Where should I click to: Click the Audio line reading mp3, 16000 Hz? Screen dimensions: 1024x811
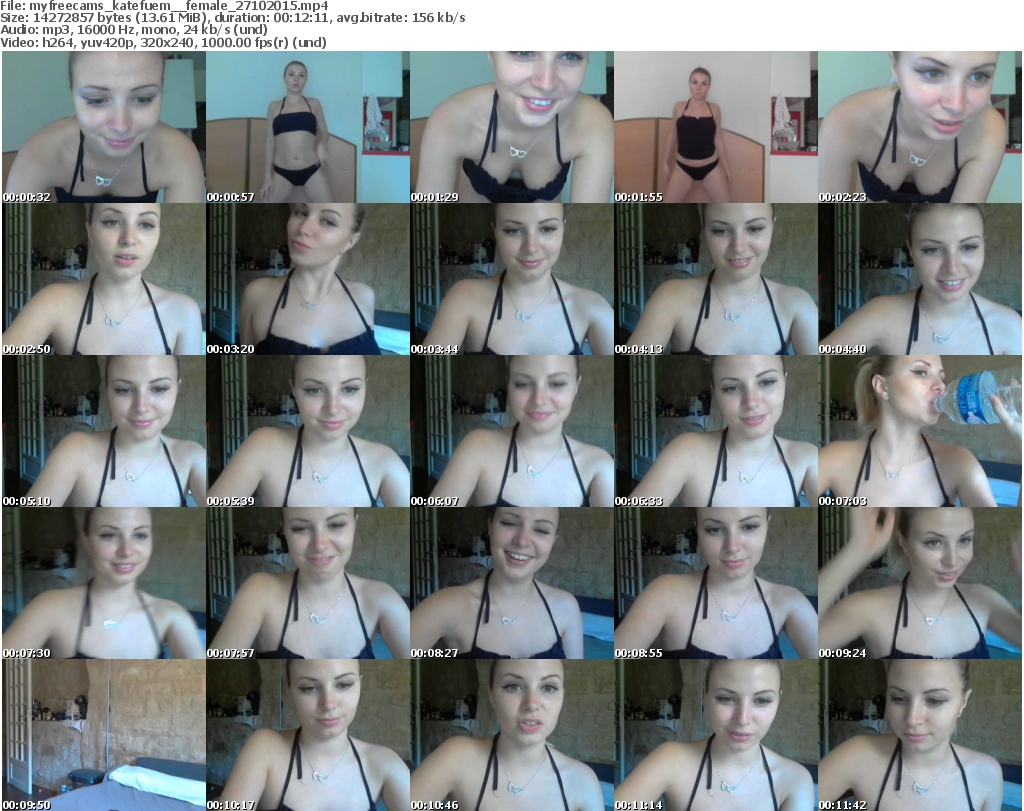click(x=134, y=30)
